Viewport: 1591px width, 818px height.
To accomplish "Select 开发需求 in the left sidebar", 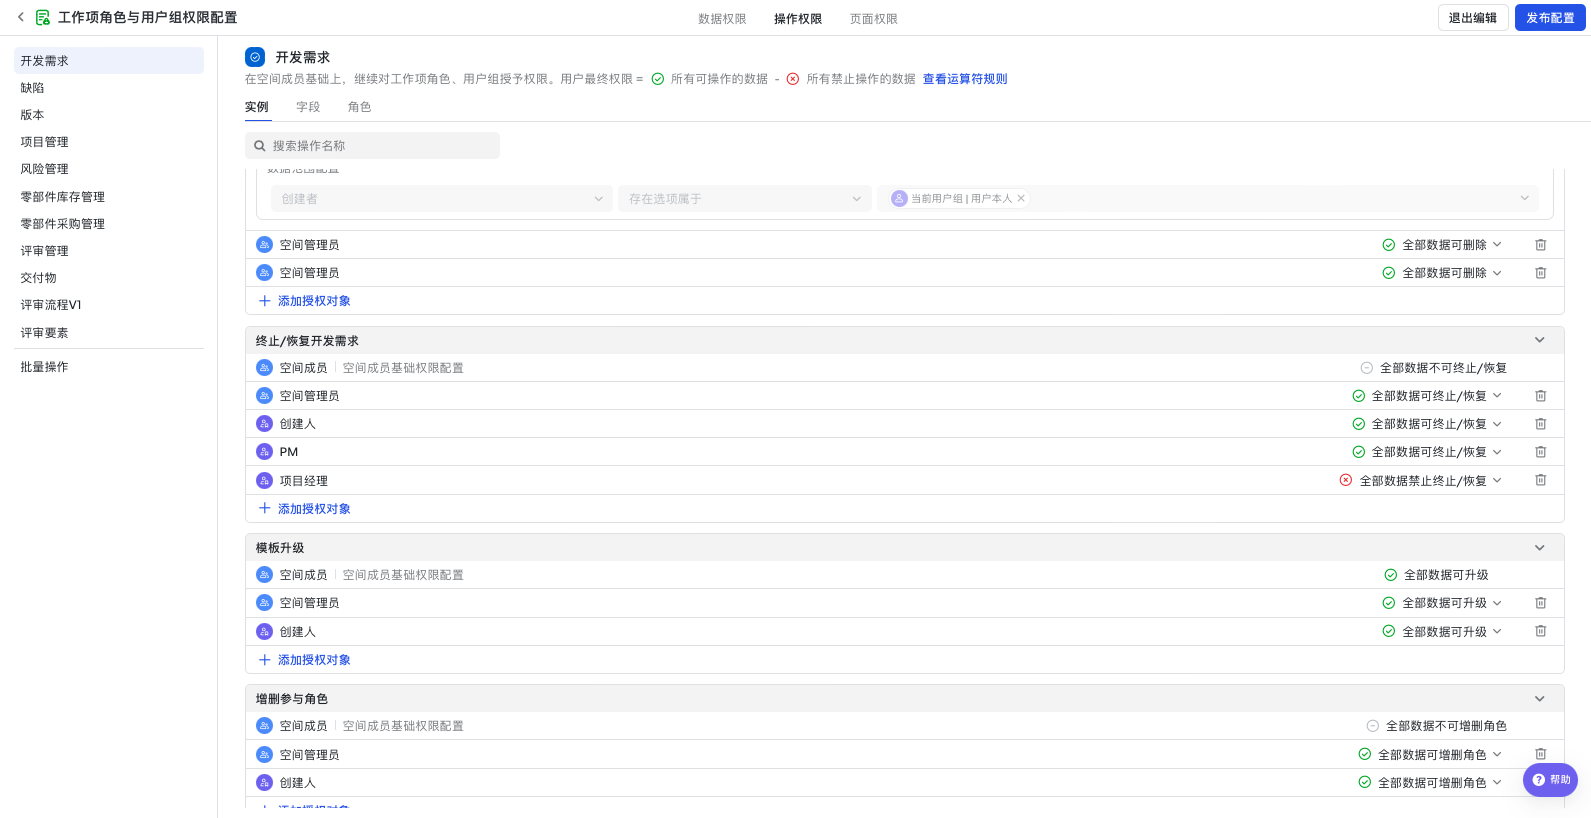I will (x=109, y=61).
